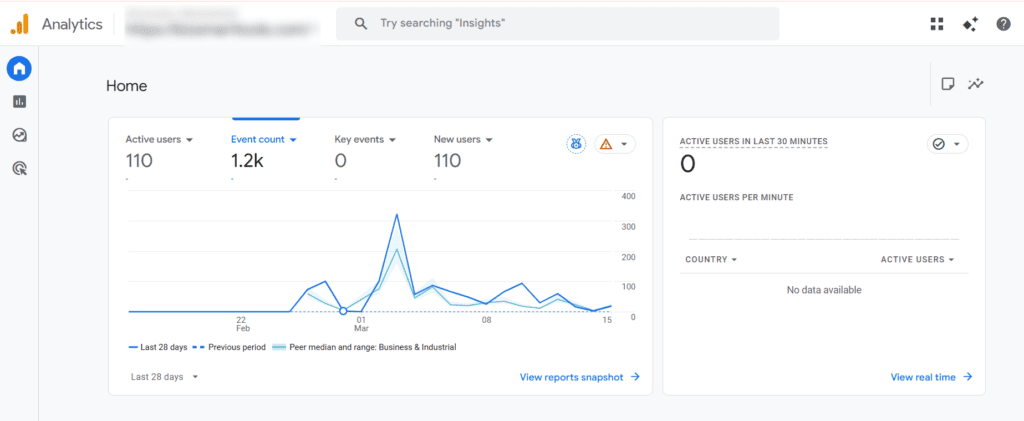This screenshot has height=421, width=1024.
Task: Click the hollow data point marker on chart
Action: (x=343, y=311)
